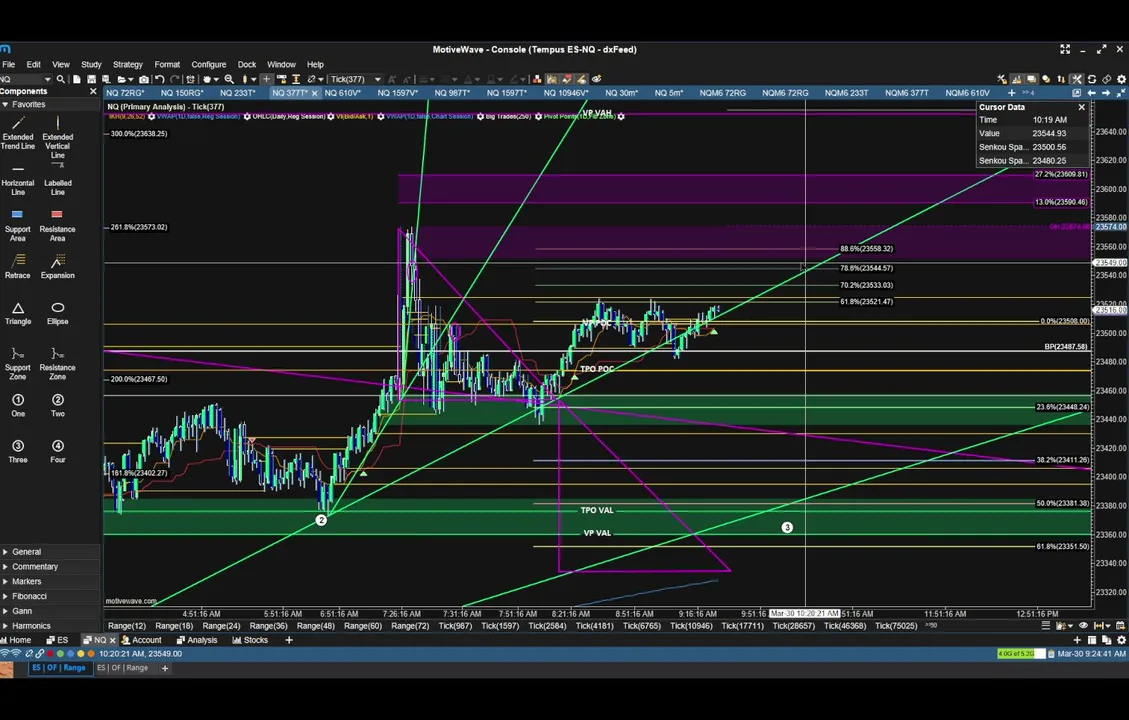This screenshot has width=1129, height=720.
Task: Open the Analysis page tab
Action: click(197, 640)
